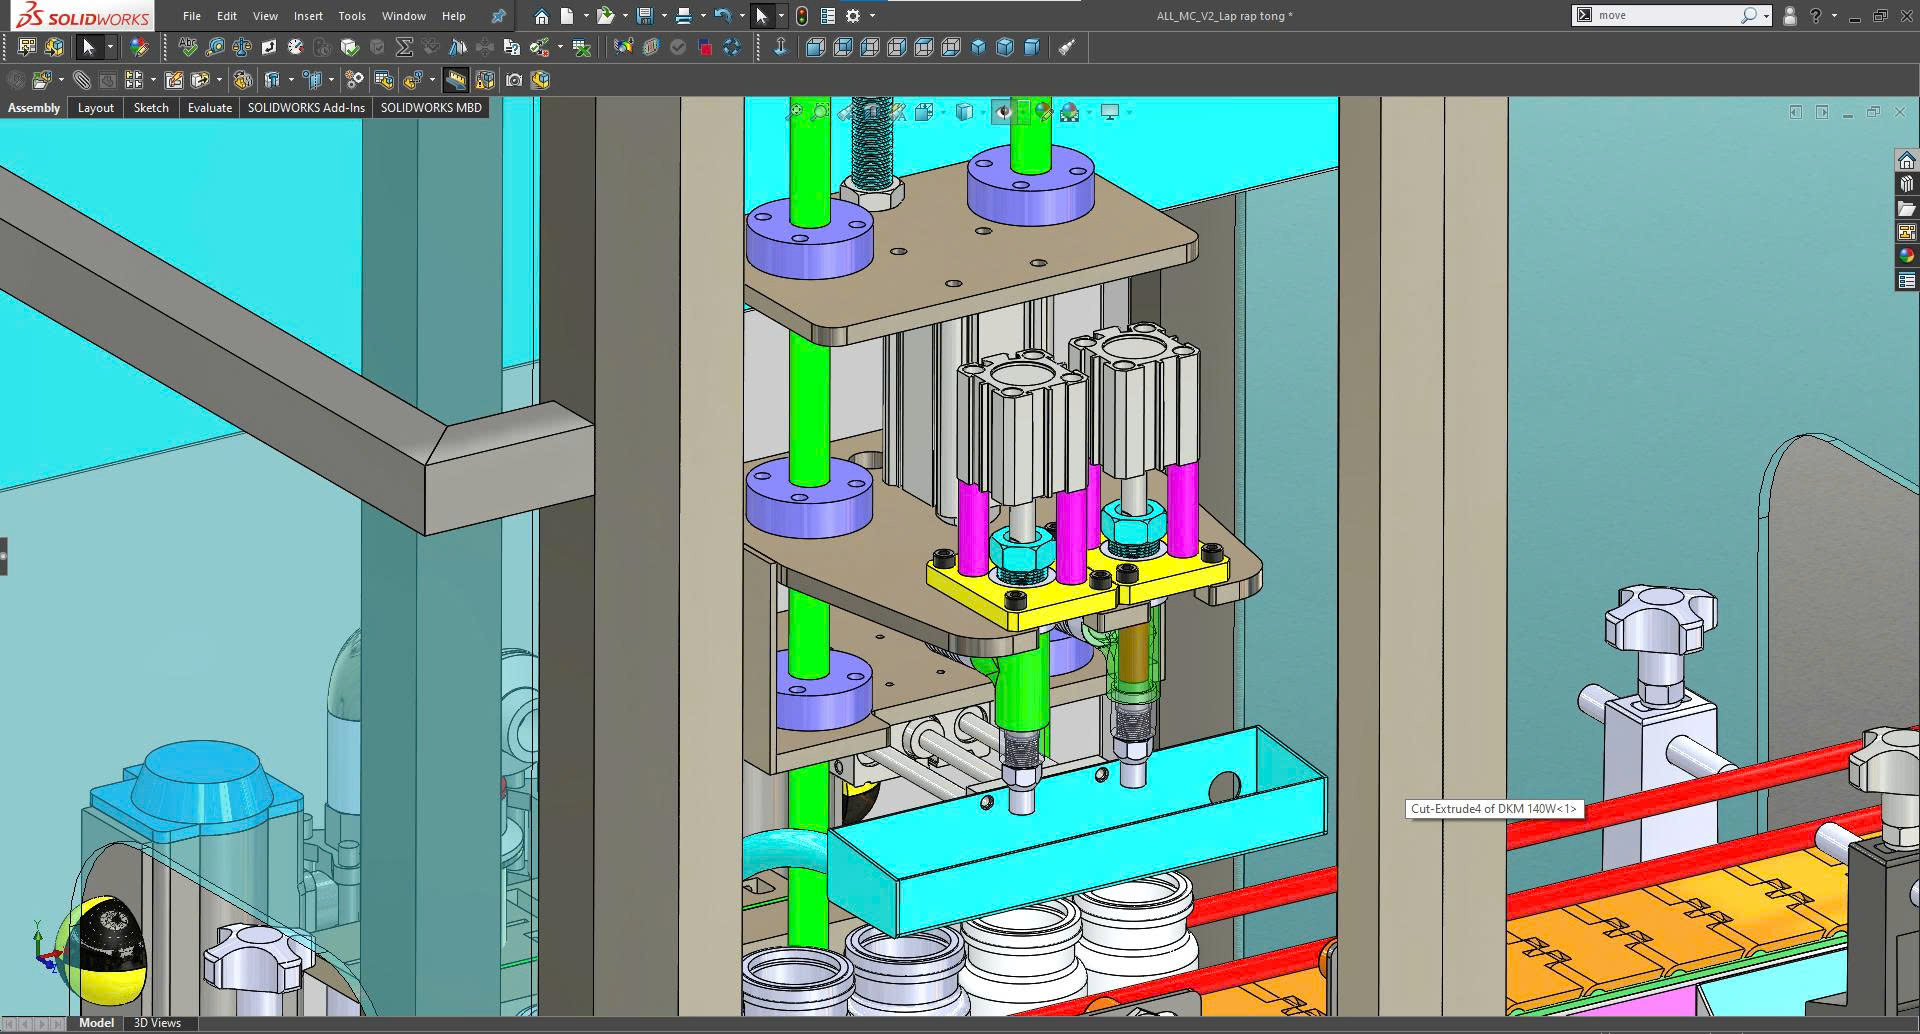Viewport: 1920px width, 1034px height.
Task: Expand the Help question mark dropdown
Action: point(1834,16)
